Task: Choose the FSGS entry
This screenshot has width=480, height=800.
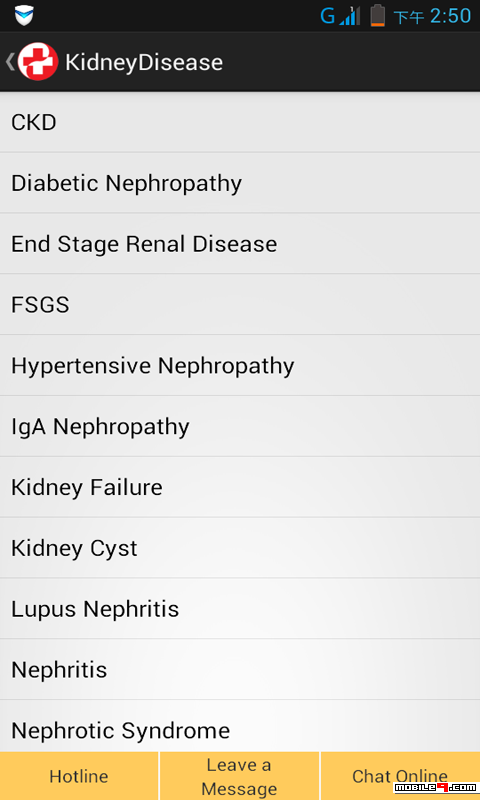Action: [x=240, y=305]
